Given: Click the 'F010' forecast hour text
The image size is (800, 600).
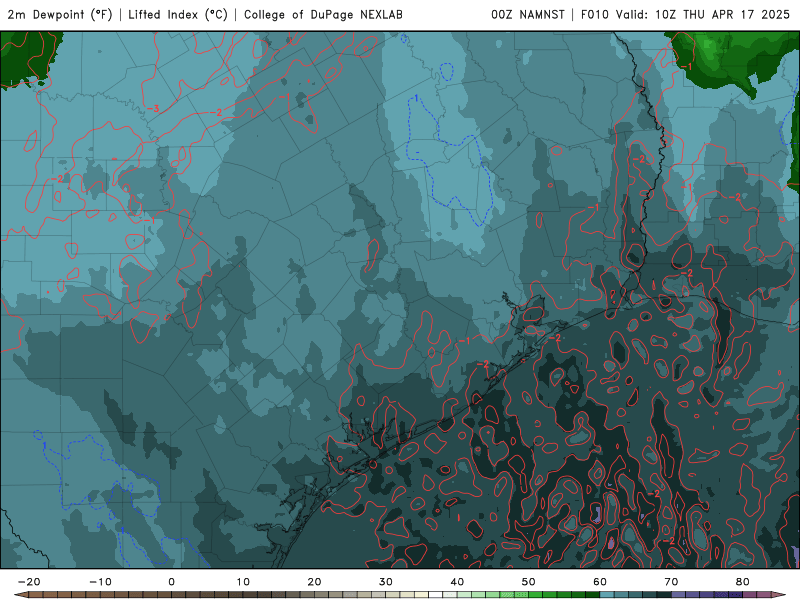Looking at the screenshot, I should tap(595, 15).
